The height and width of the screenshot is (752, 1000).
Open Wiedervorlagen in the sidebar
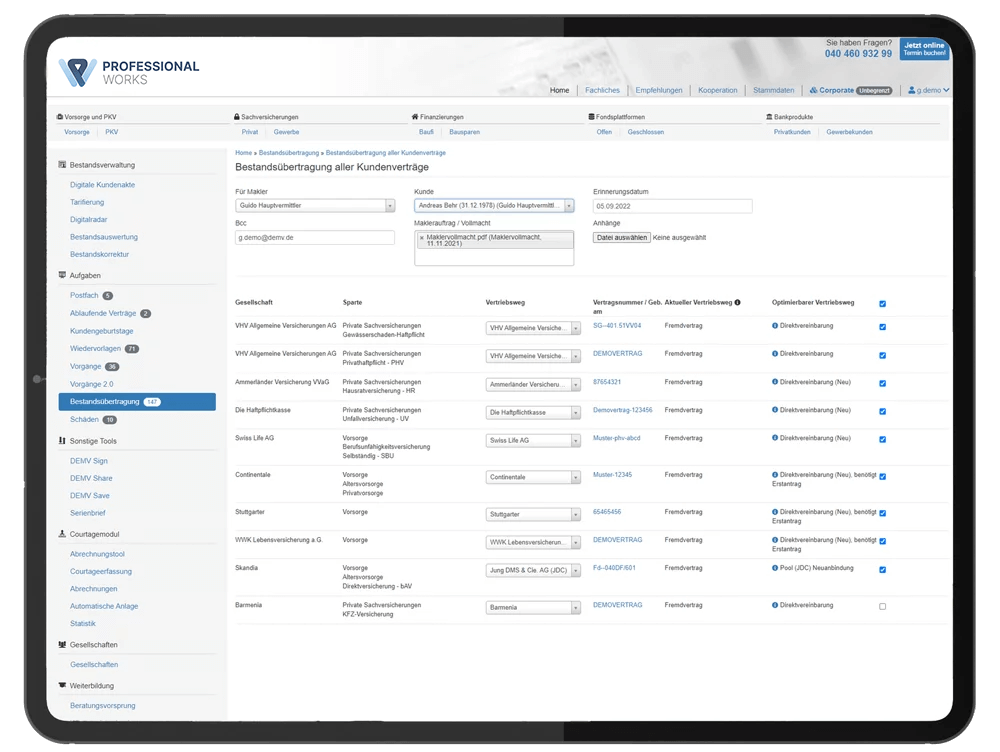[x=95, y=349]
